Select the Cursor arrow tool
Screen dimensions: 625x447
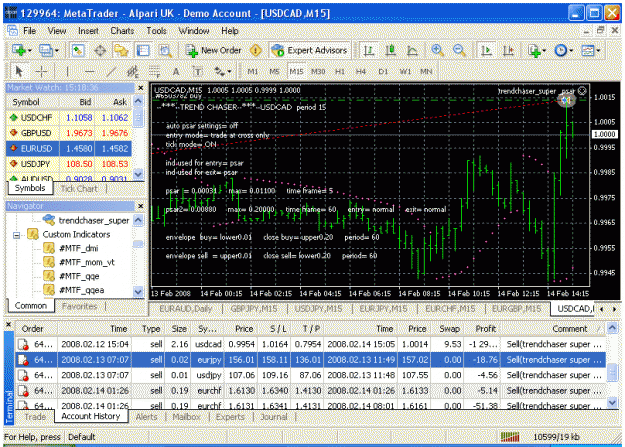click(x=19, y=71)
